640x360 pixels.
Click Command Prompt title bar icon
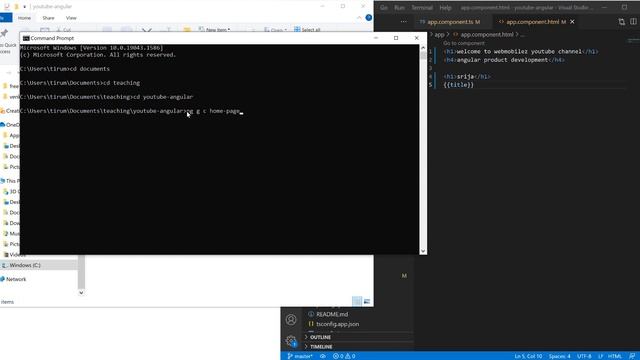click(26, 38)
